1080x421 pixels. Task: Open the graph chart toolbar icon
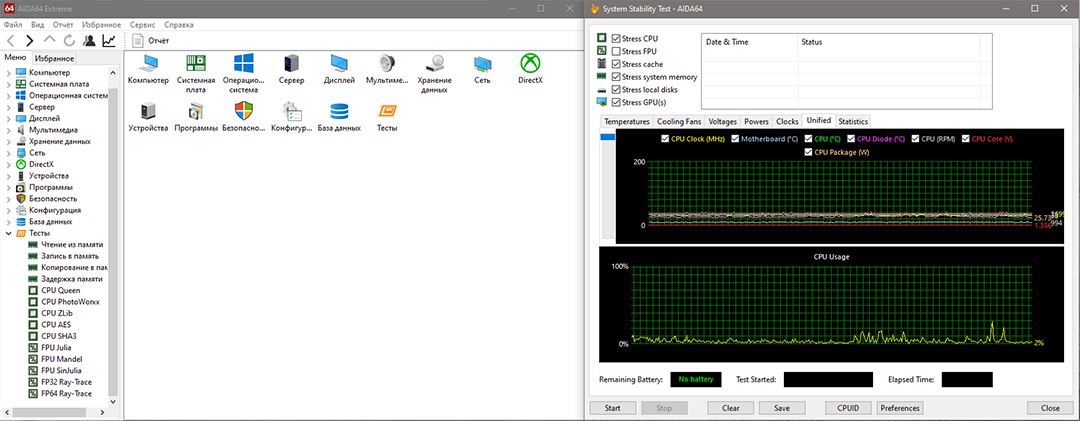[109, 41]
